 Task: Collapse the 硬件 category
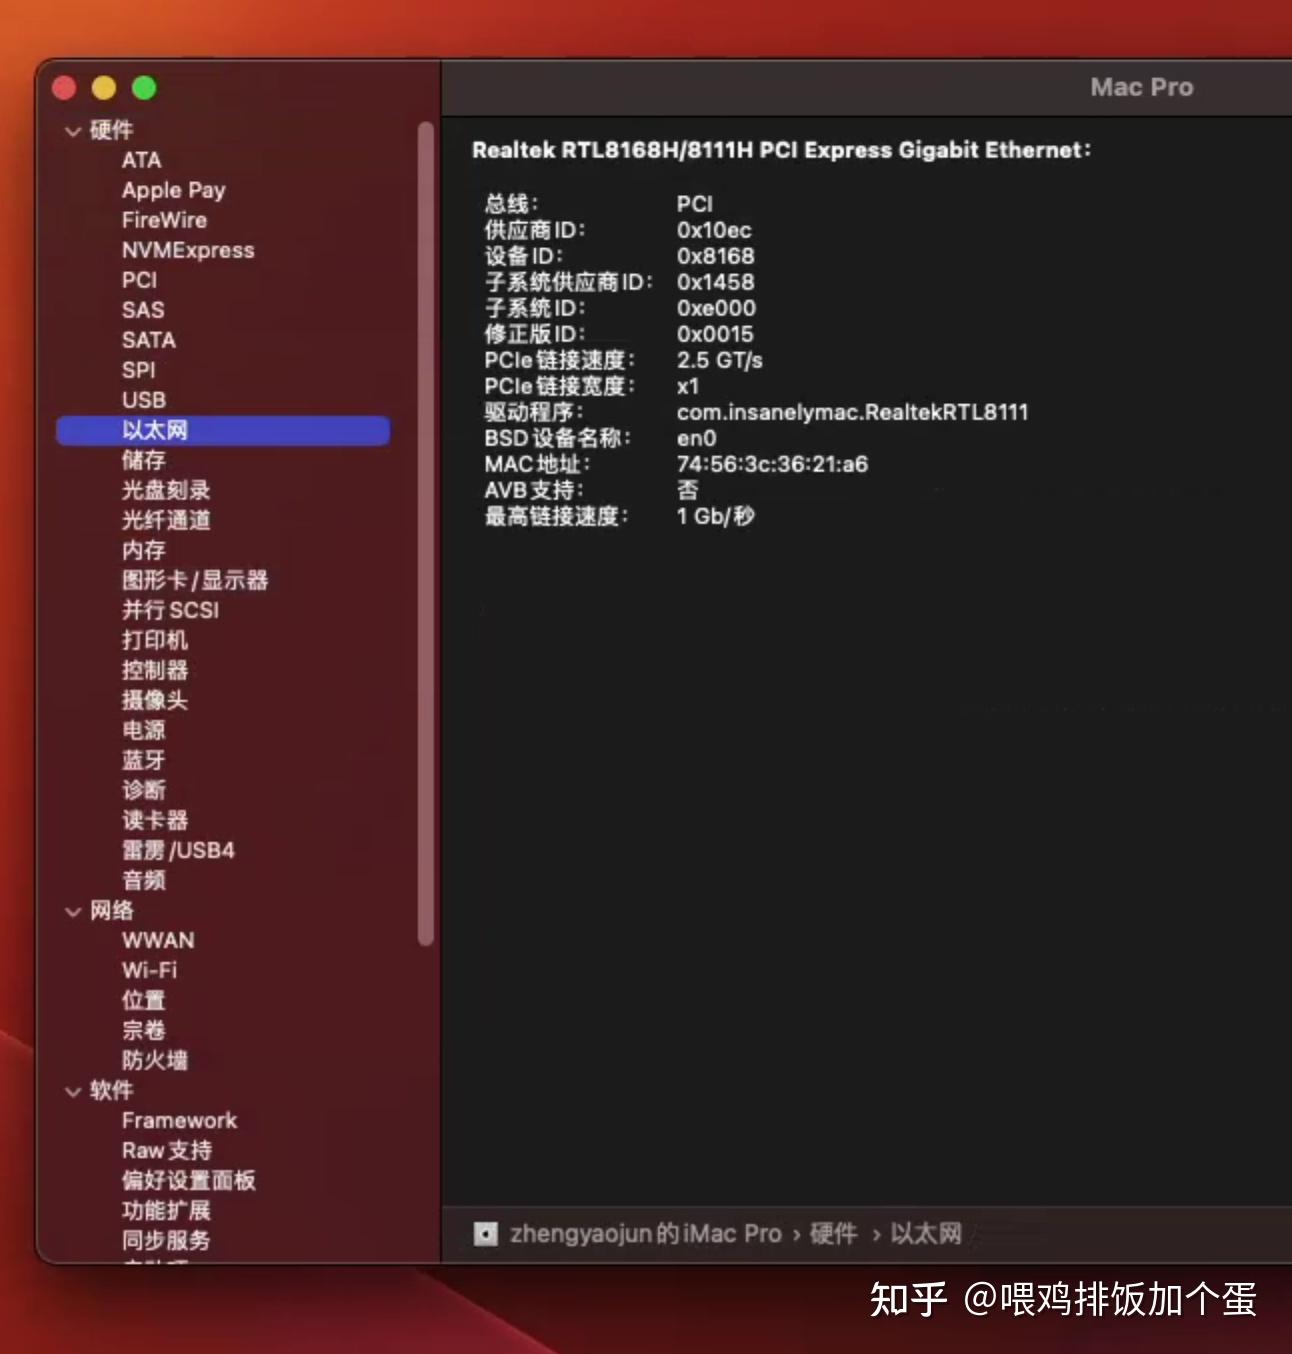point(73,129)
